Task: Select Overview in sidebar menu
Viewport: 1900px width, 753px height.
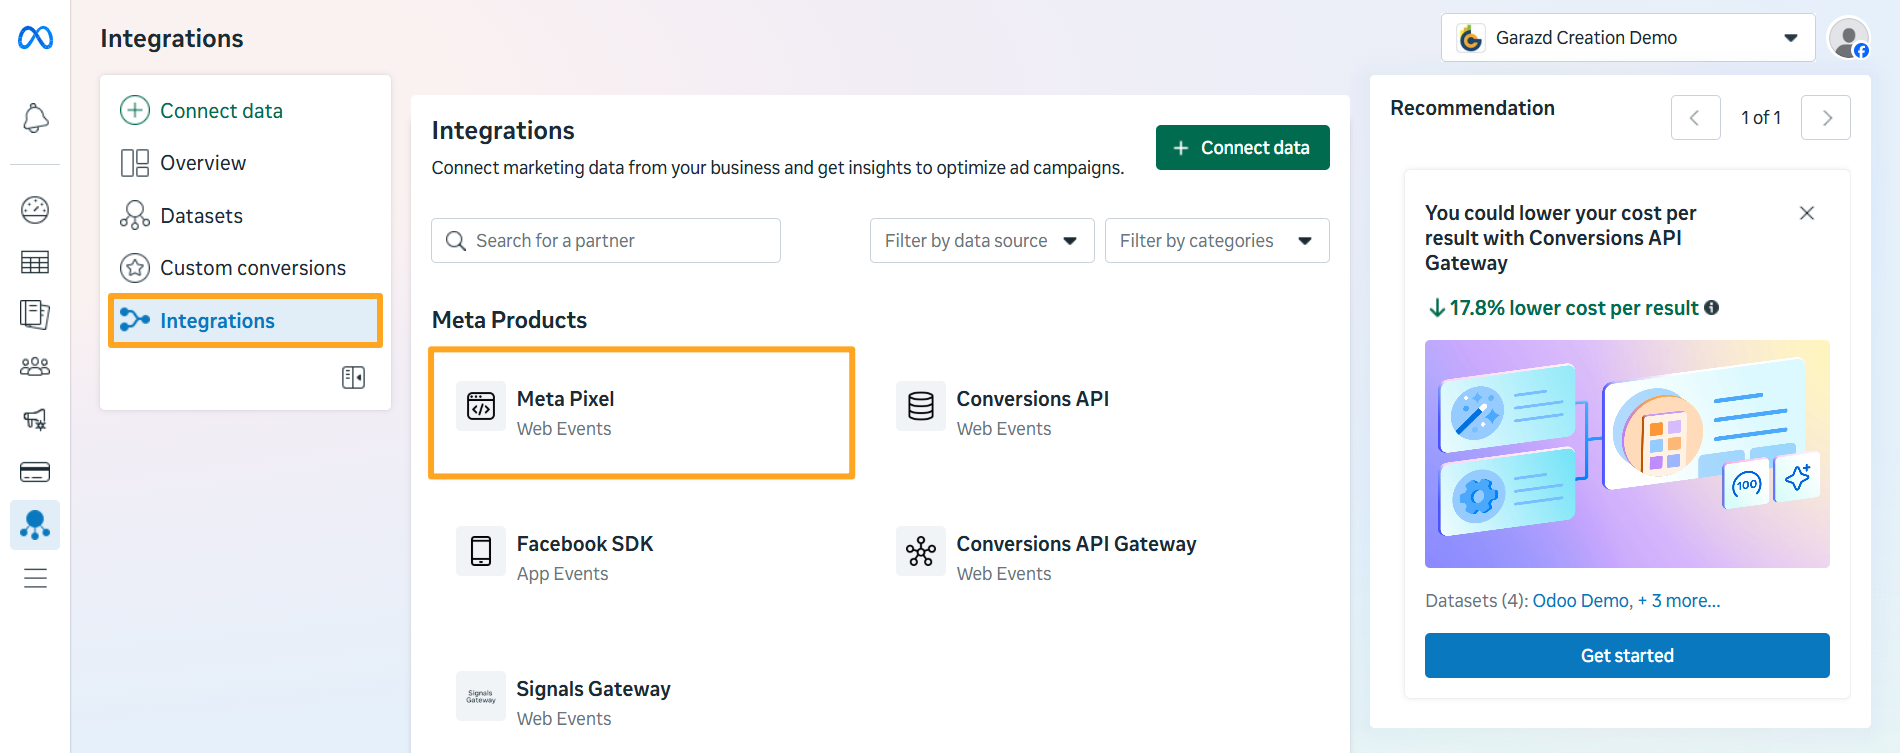Action: [x=245, y=163]
